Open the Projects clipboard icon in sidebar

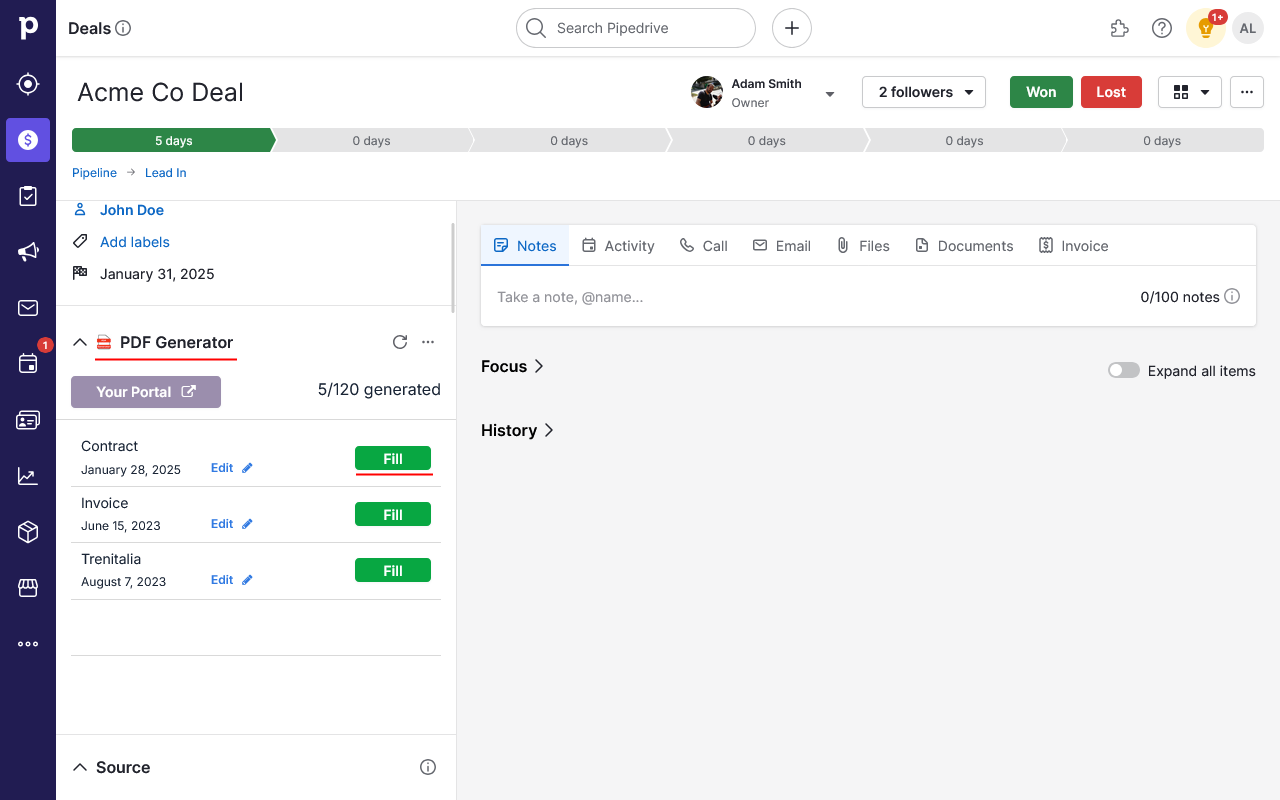28,196
